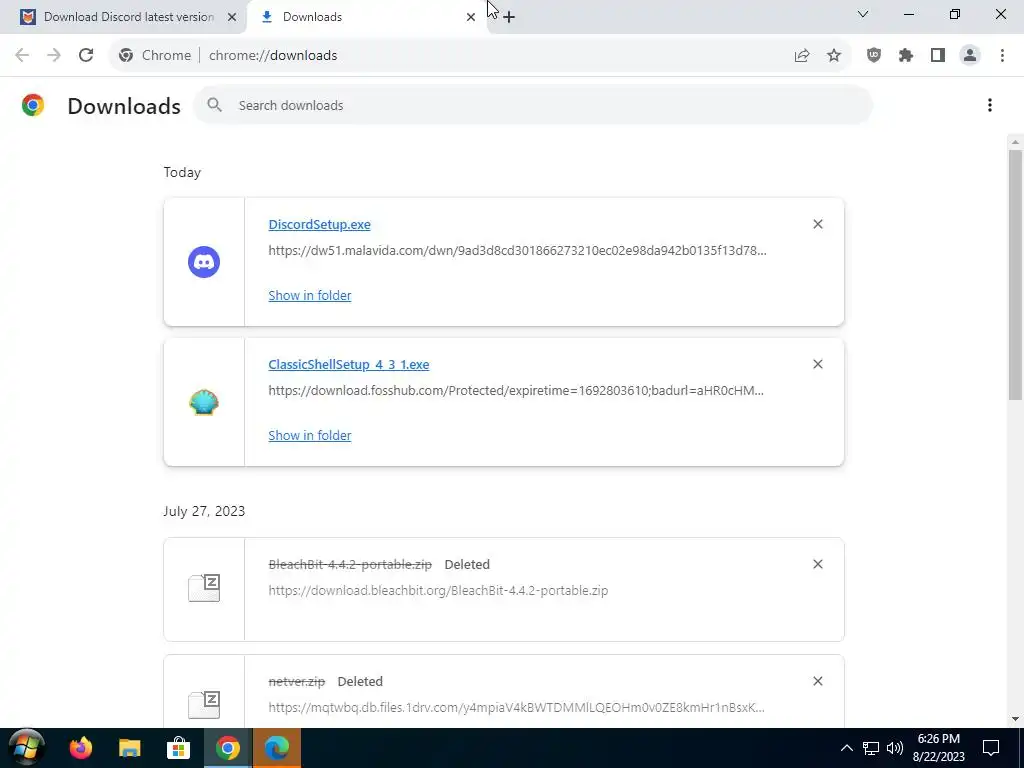Click the scrollbar up arrow
The image size is (1024, 768).
coord(1015,142)
